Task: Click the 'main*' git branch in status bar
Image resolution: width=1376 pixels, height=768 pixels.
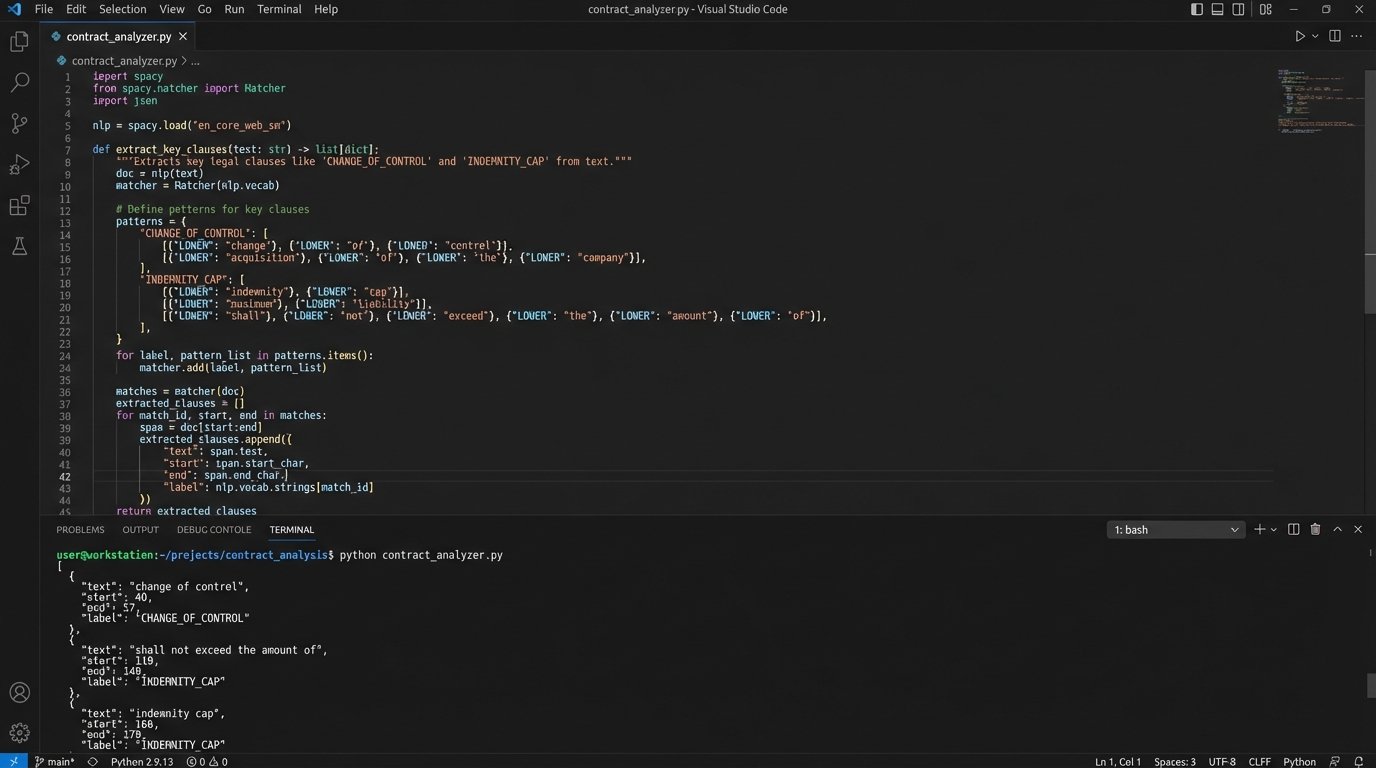Action: (53, 762)
